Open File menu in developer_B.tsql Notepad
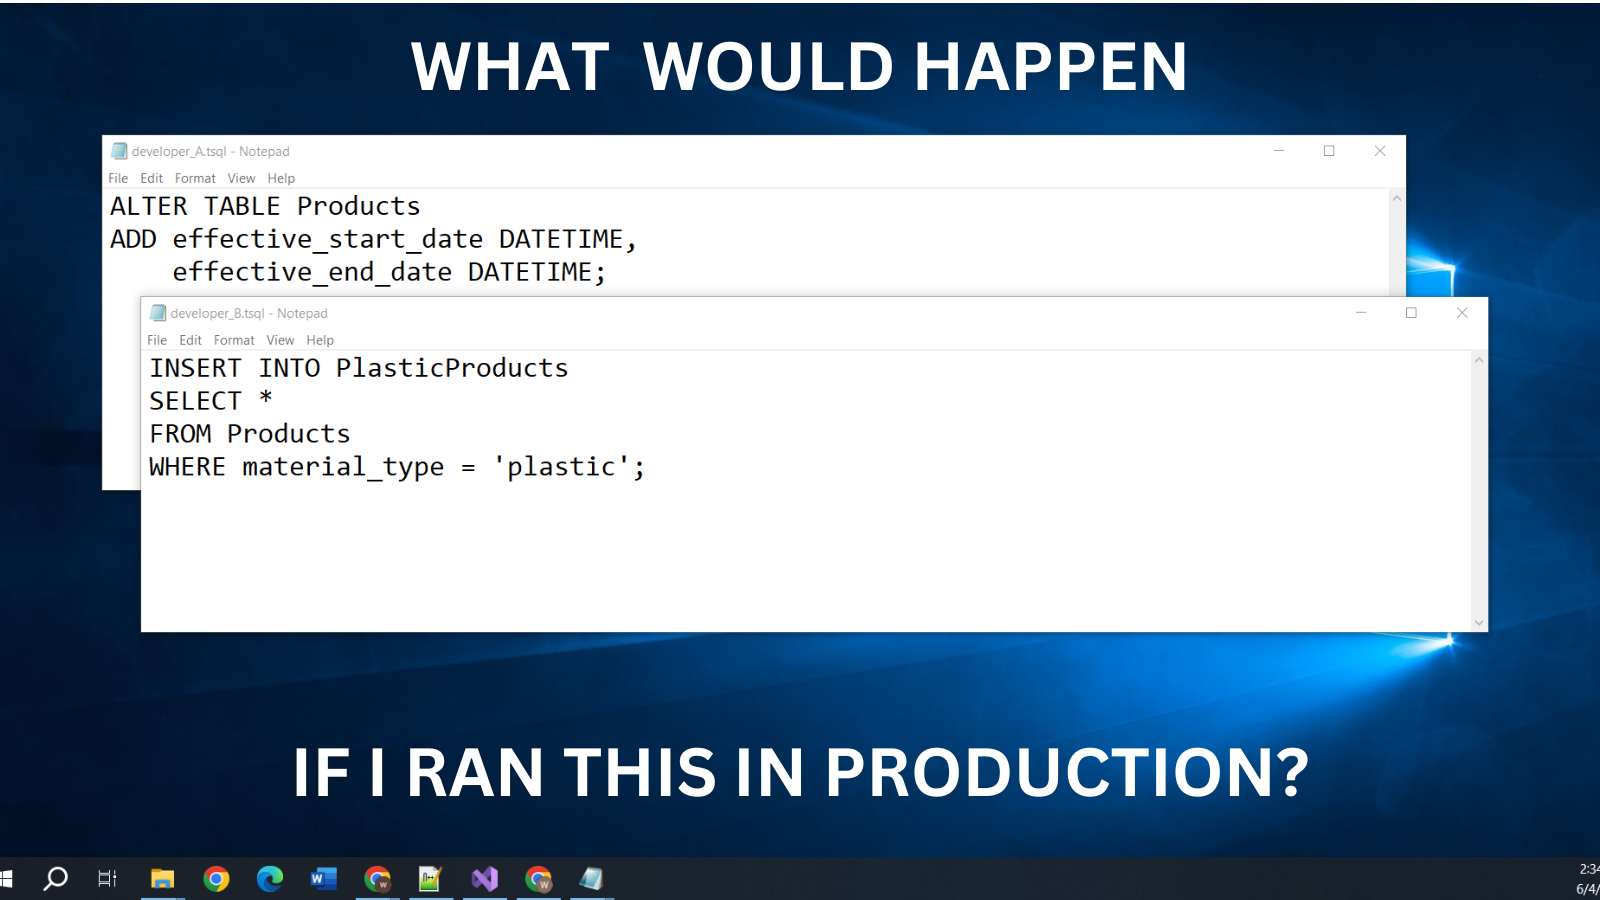Image resolution: width=1600 pixels, height=900 pixels. tap(157, 340)
